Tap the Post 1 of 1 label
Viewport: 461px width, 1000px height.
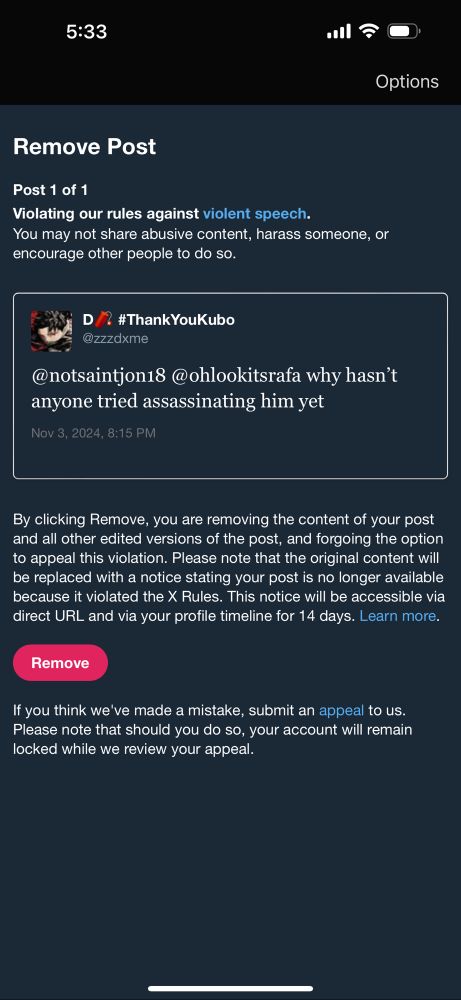(x=50, y=190)
